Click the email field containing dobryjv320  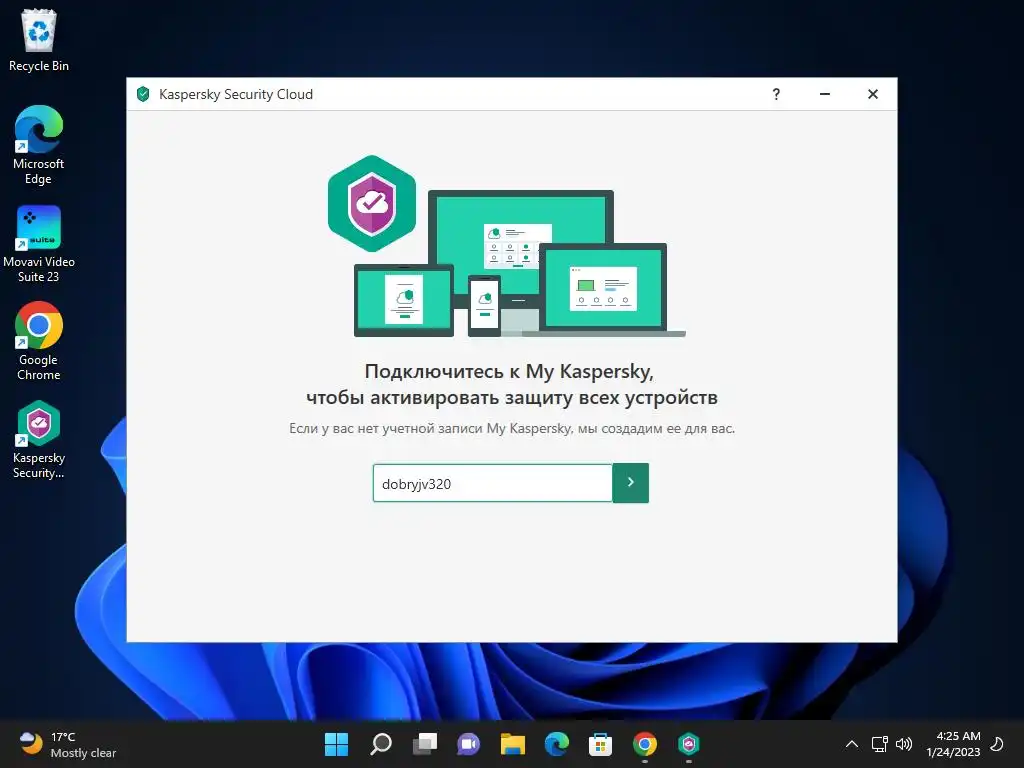492,483
